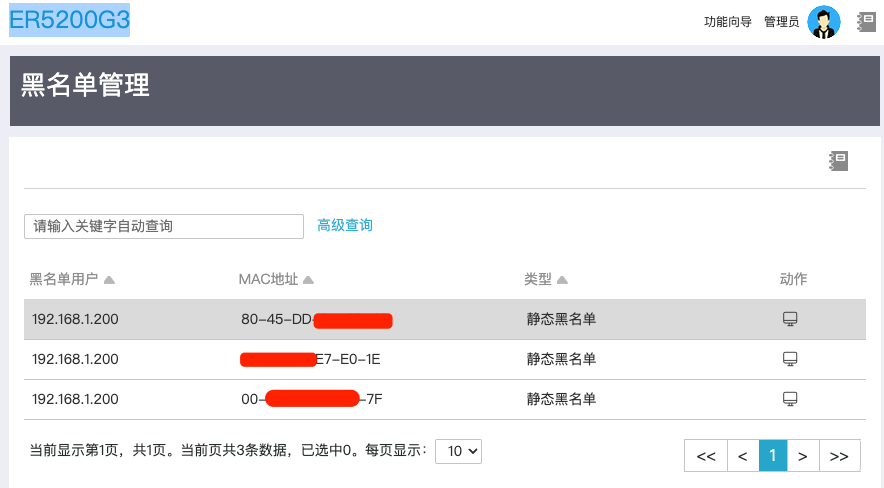This screenshot has width=884, height=488.
Task: Go to previous page with < button
Action: tap(742, 456)
